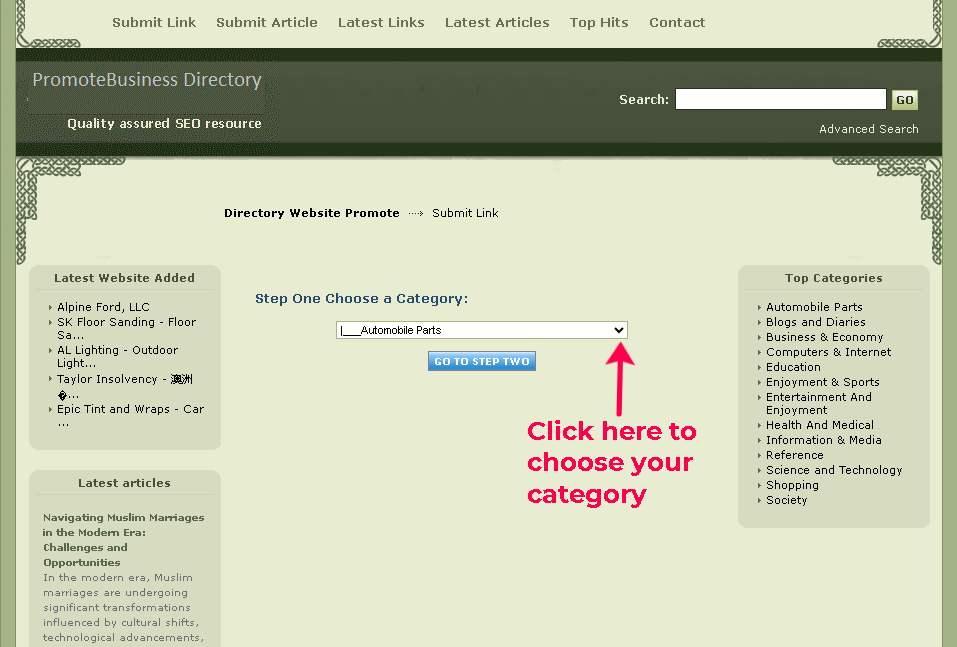The width and height of the screenshot is (957, 647).
Task: Click the Muslim marriages article excerpt text
Action: (x=123, y=608)
